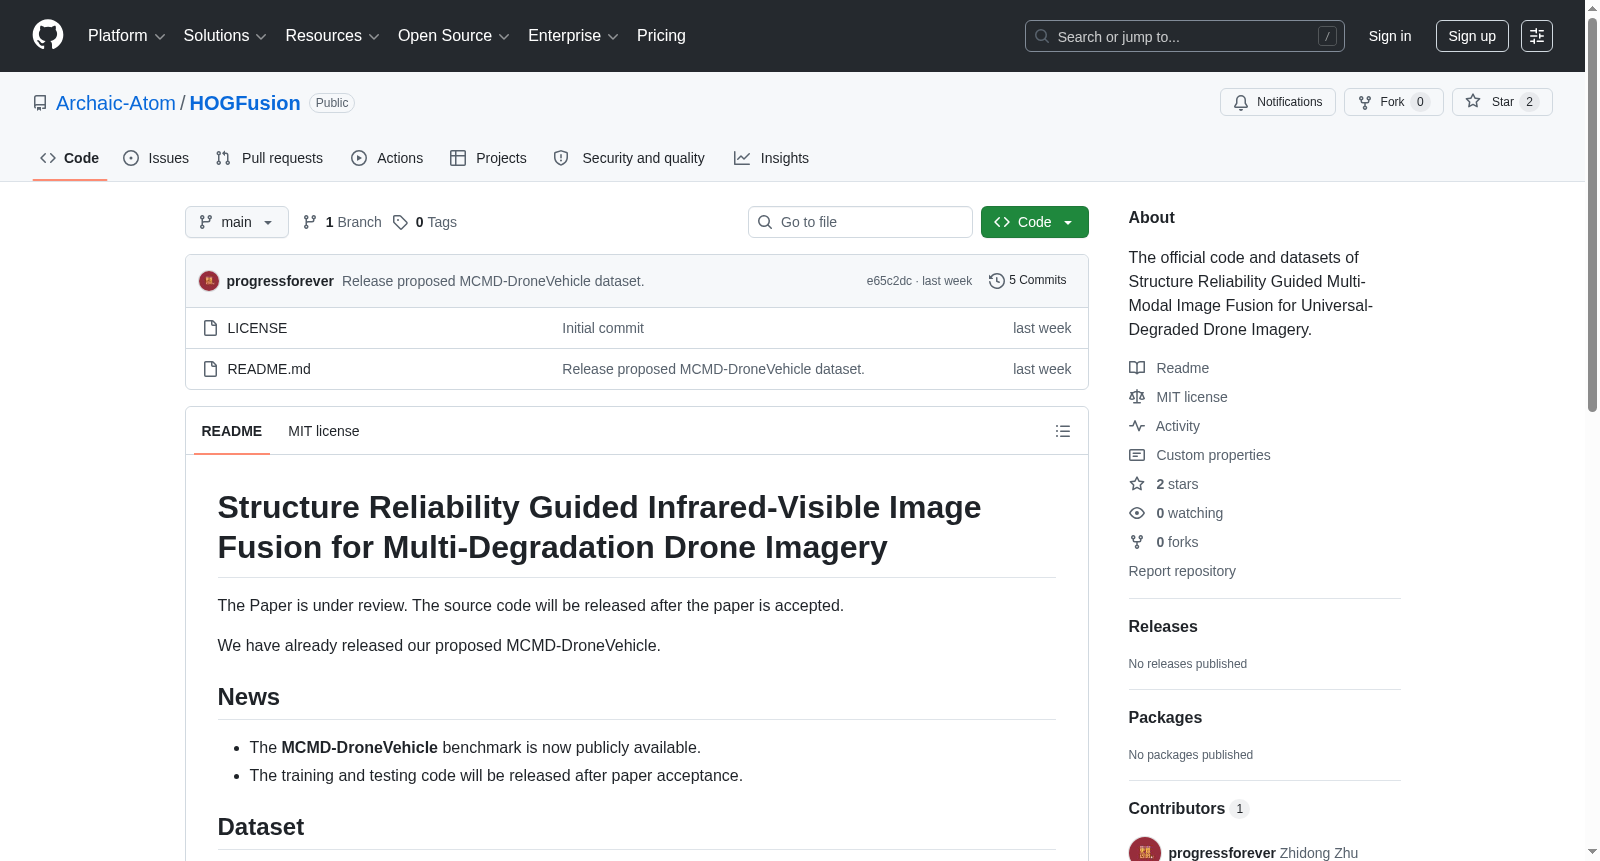Screen dimensions: 1600x861
Task: Click the Notifications button
Action: point(1278,102)
